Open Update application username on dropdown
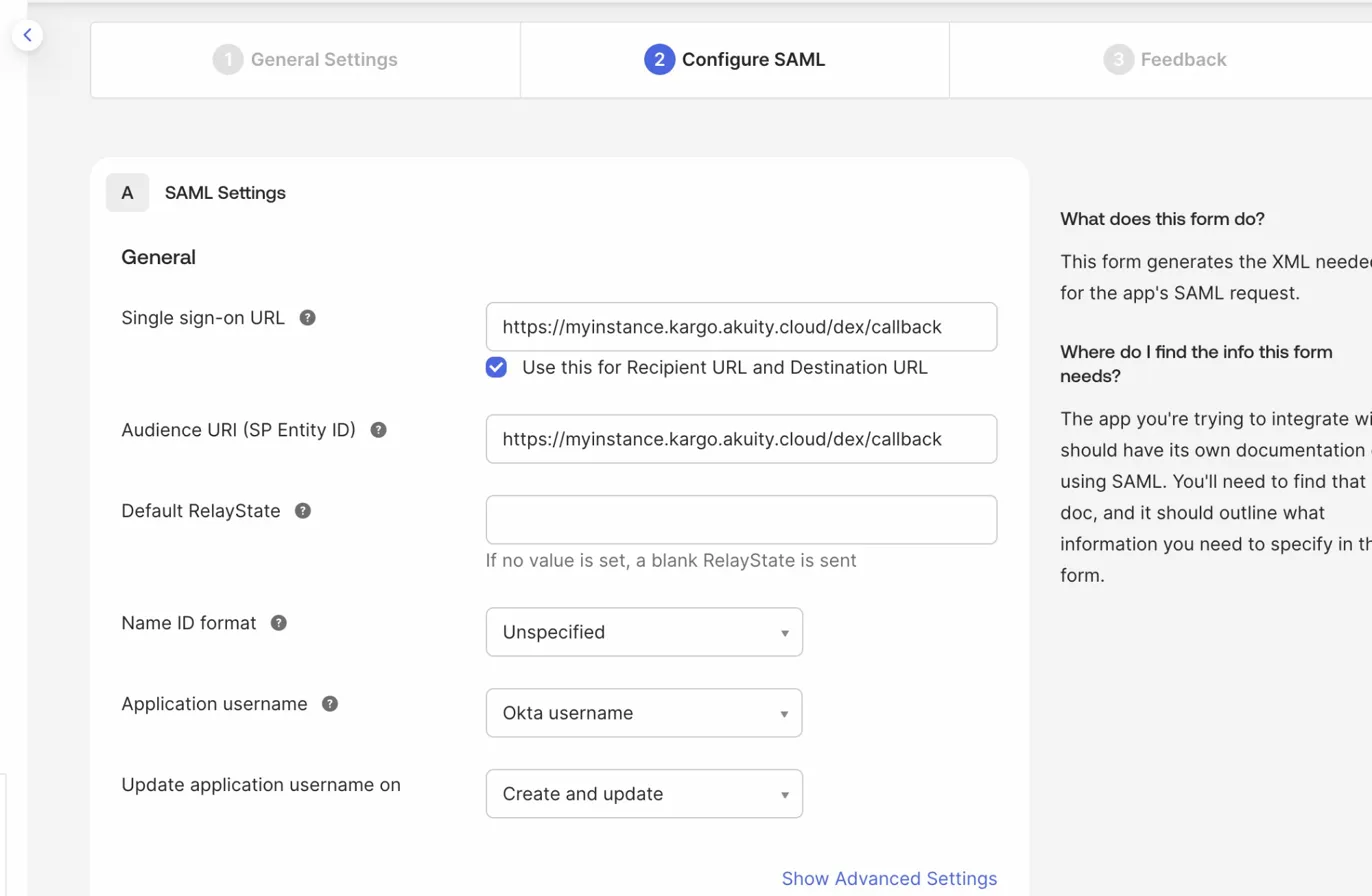The height and width of the screenshot is (896, 1372). tap(644, 794)
